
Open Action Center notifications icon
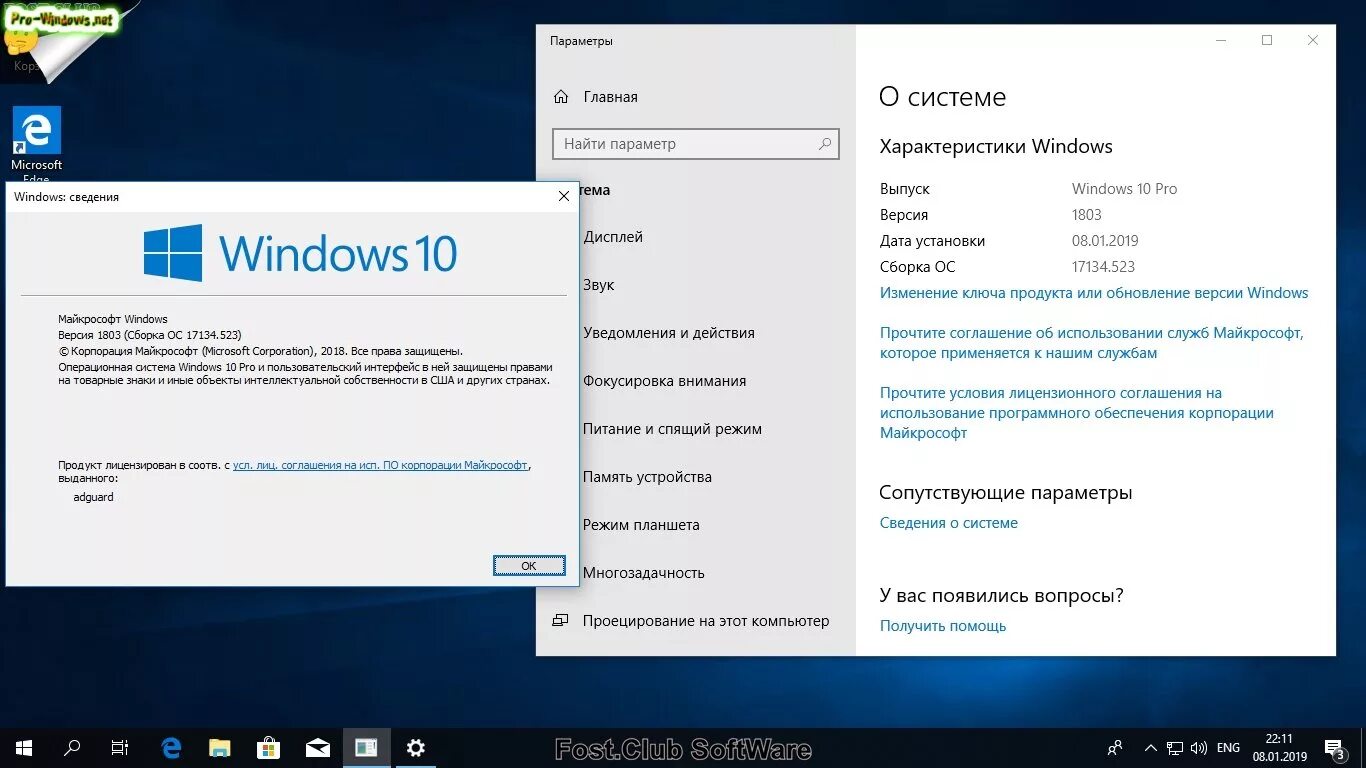click(1335, 747)
